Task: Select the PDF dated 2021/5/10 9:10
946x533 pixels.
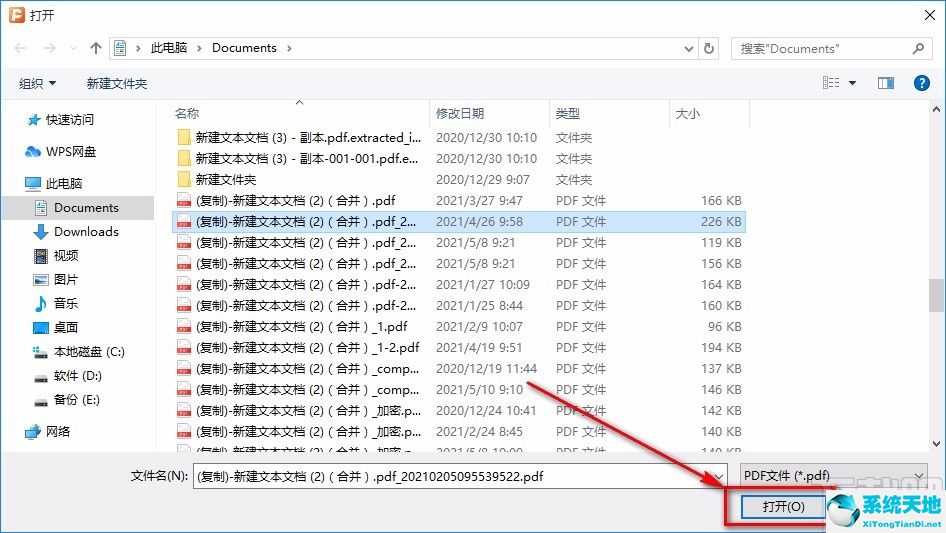Action: [459, 390]
